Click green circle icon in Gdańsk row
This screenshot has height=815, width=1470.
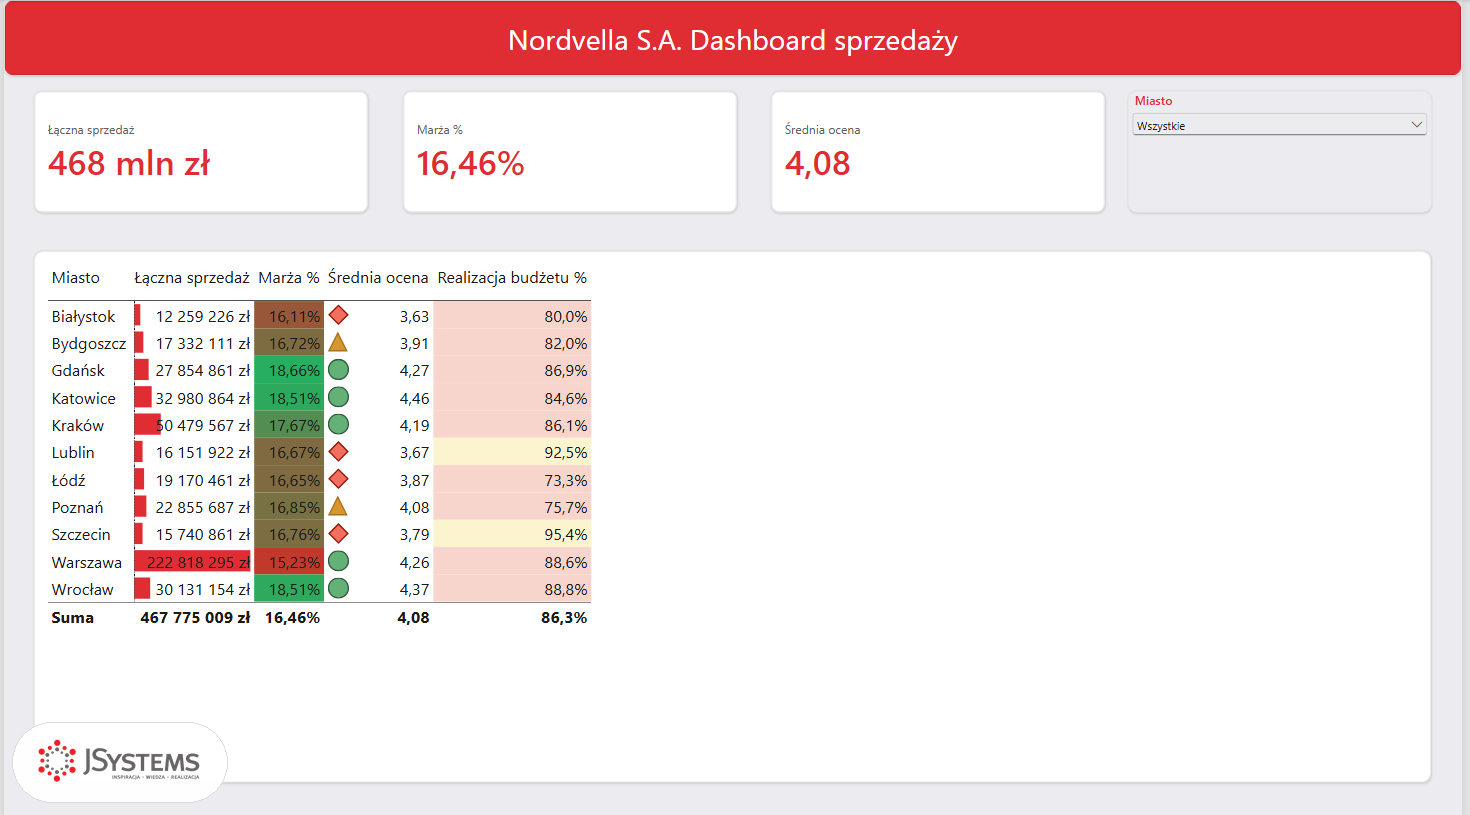click(339, 370)
